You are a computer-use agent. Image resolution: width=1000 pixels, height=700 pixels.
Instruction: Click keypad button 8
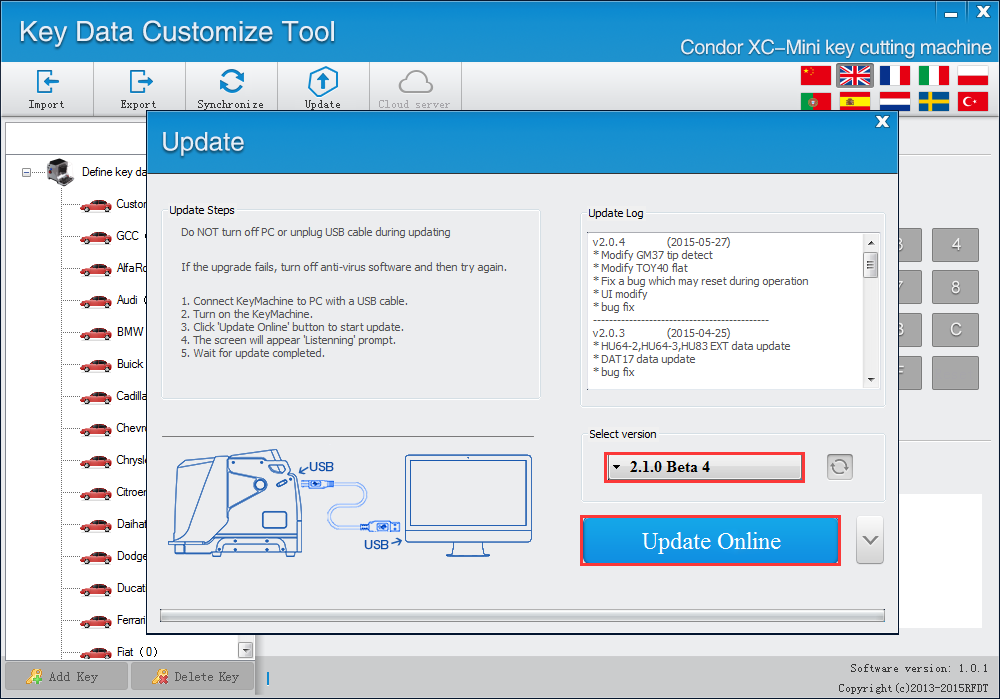tap(955, 288)
